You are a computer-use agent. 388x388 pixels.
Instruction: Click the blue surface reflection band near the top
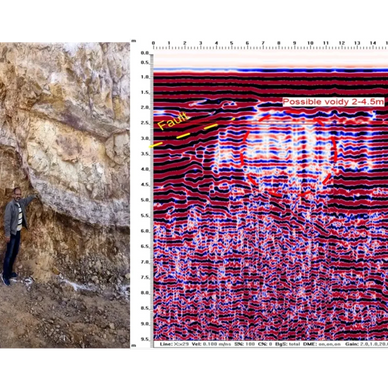point(270,70)
